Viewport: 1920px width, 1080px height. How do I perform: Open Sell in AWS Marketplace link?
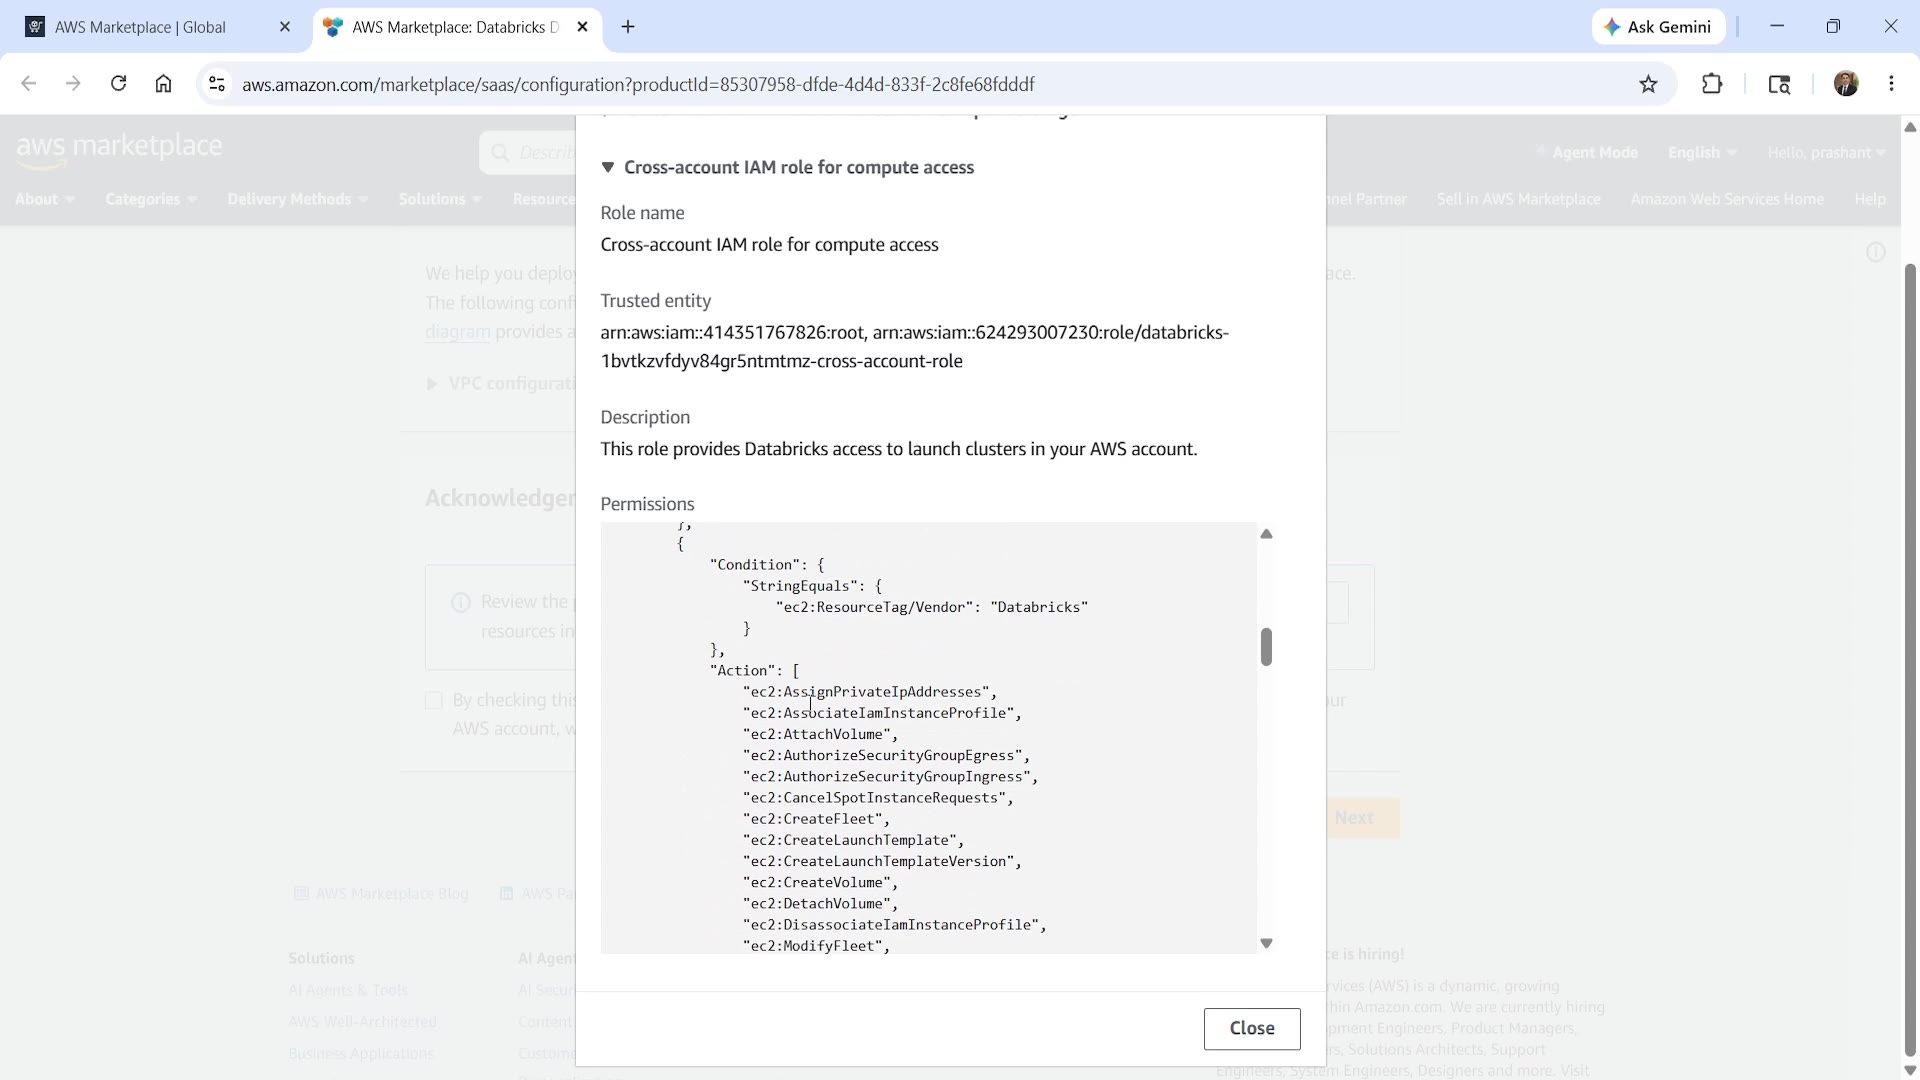(x=1518, y=199)
